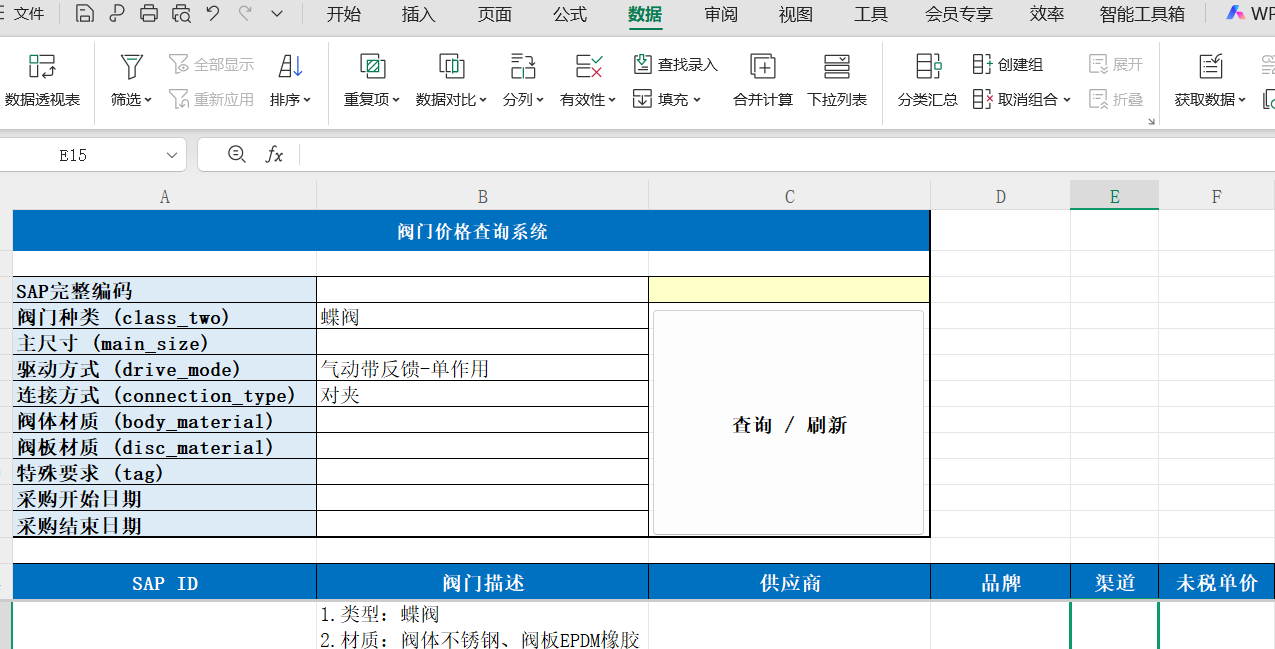Click the 全部显示 button
The height and width of the screenshot is (649, 1275).
(212, 65)
